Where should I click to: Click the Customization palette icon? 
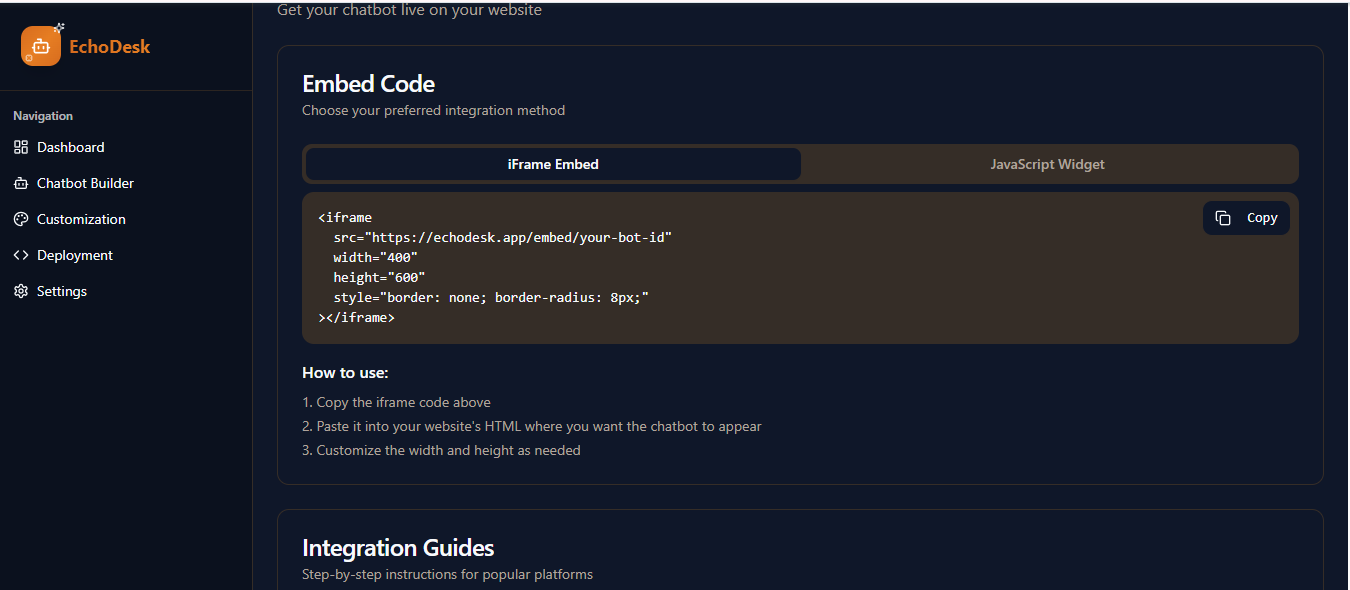(x=21, y=219)
